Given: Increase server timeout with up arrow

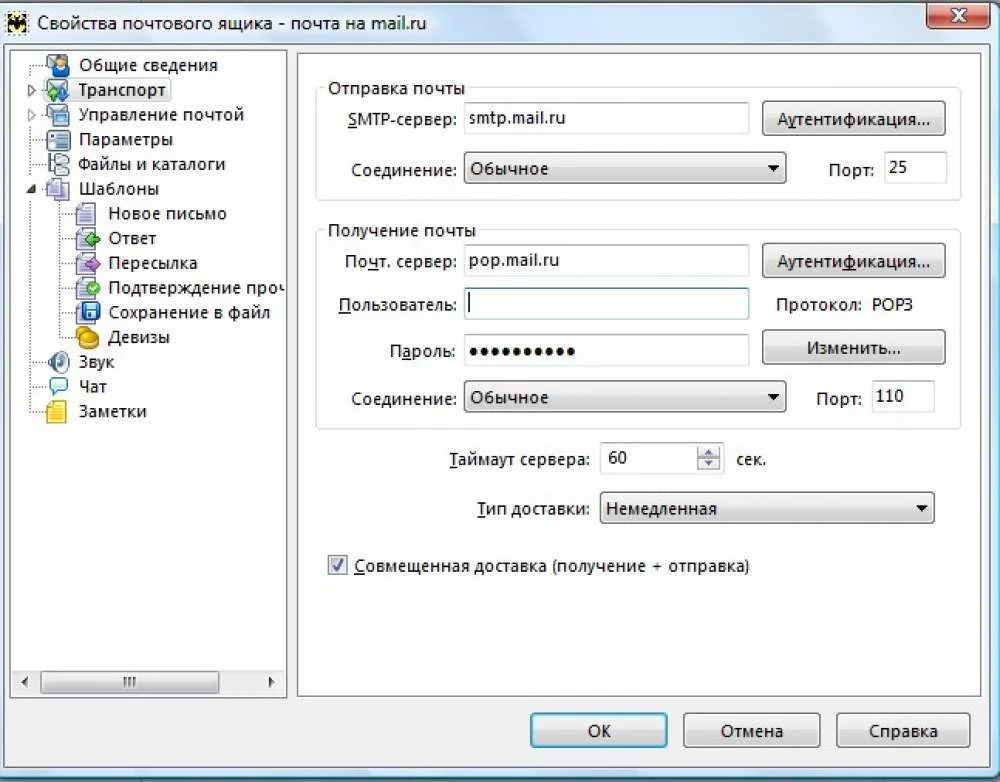Looking at the screenshot, I should click(709, 452).
